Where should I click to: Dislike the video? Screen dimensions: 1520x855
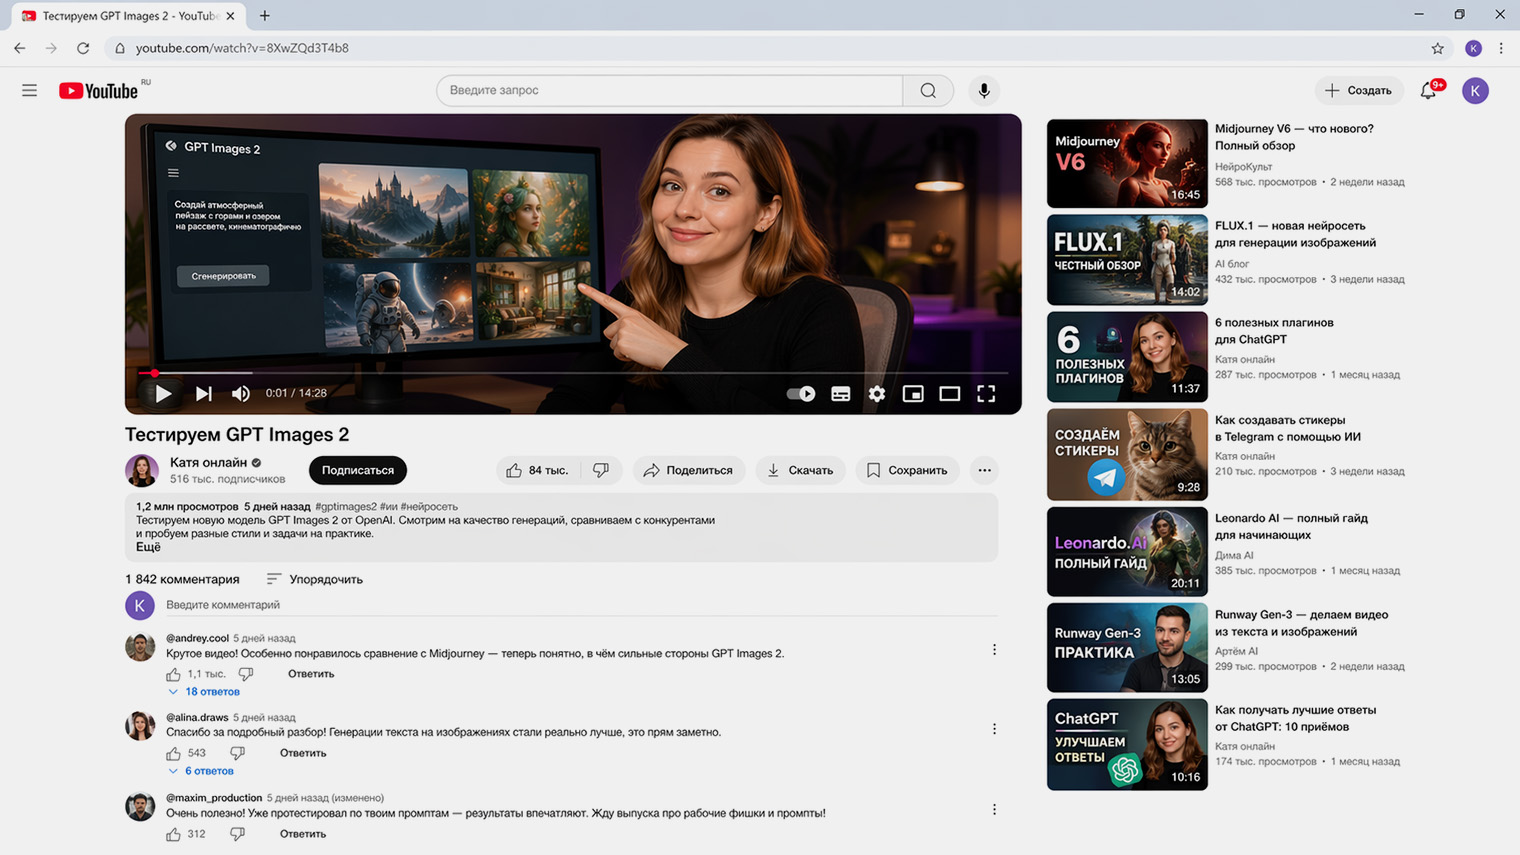(x=601, y=470)
